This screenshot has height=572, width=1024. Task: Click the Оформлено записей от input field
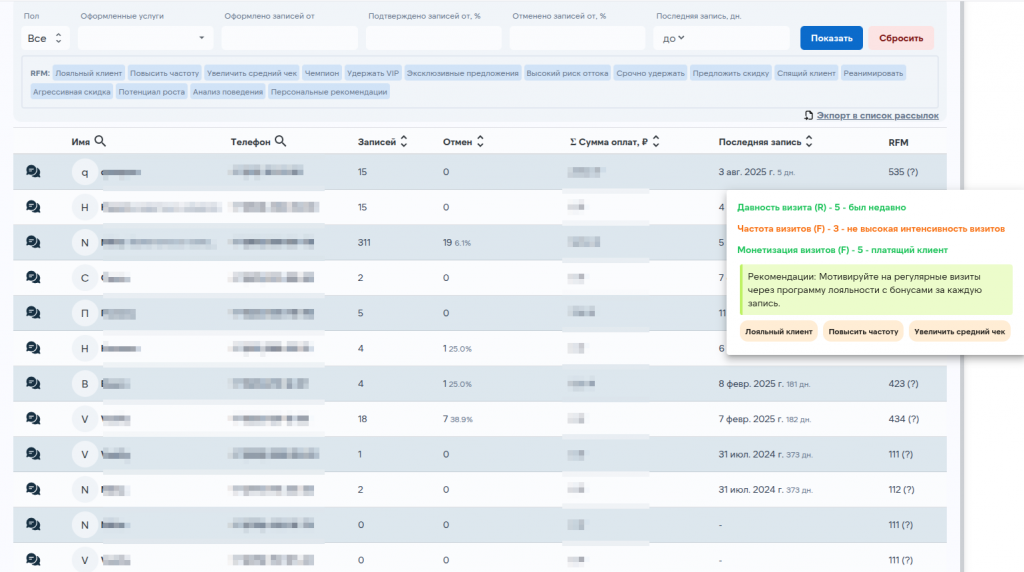(x=289, y=38)
